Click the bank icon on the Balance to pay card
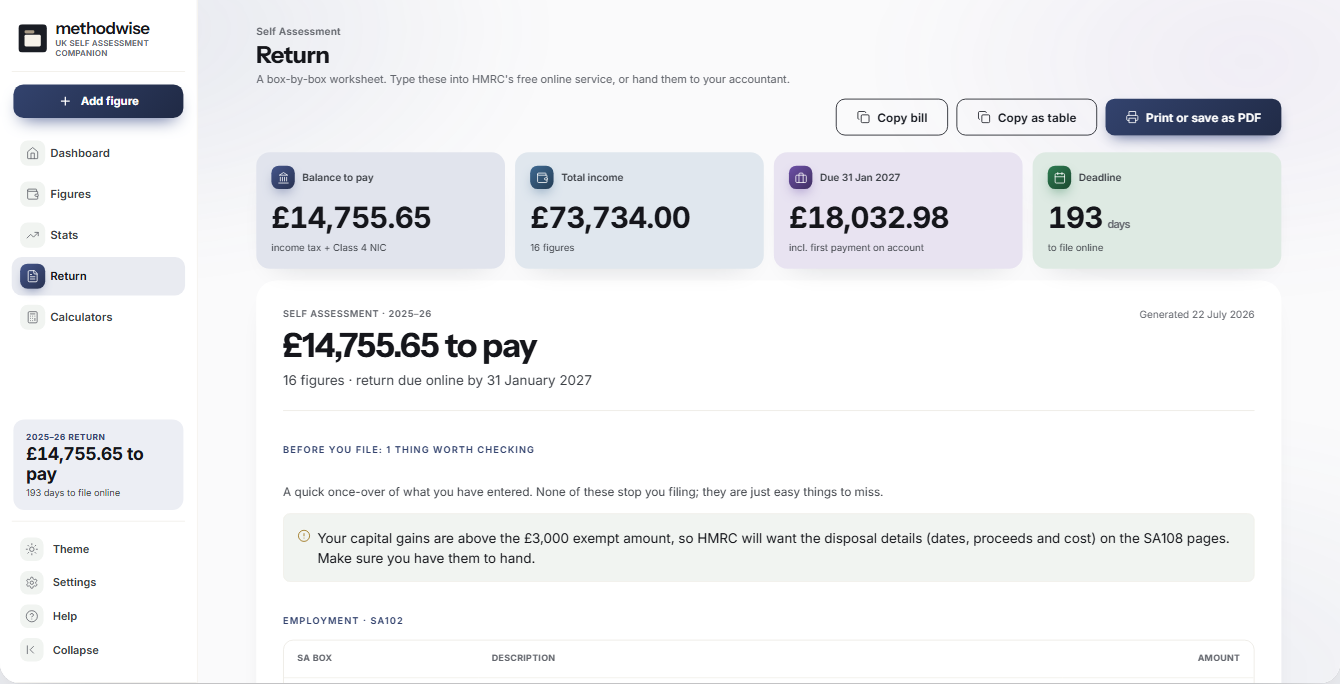 click(283, 177)
